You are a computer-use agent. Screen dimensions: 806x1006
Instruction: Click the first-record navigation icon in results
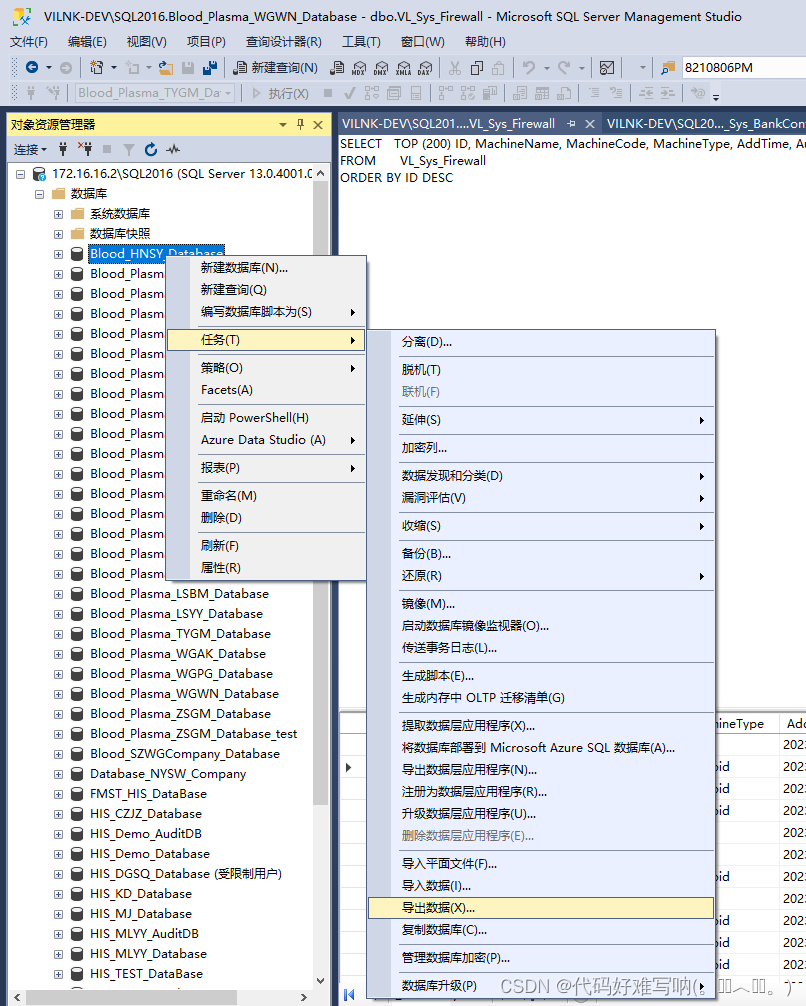(x=349, y=994)
